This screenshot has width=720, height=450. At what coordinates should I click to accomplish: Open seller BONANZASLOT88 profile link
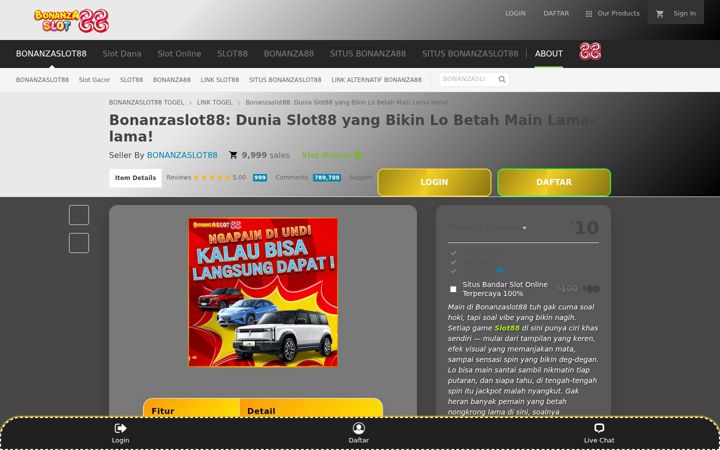pos(182,155)
